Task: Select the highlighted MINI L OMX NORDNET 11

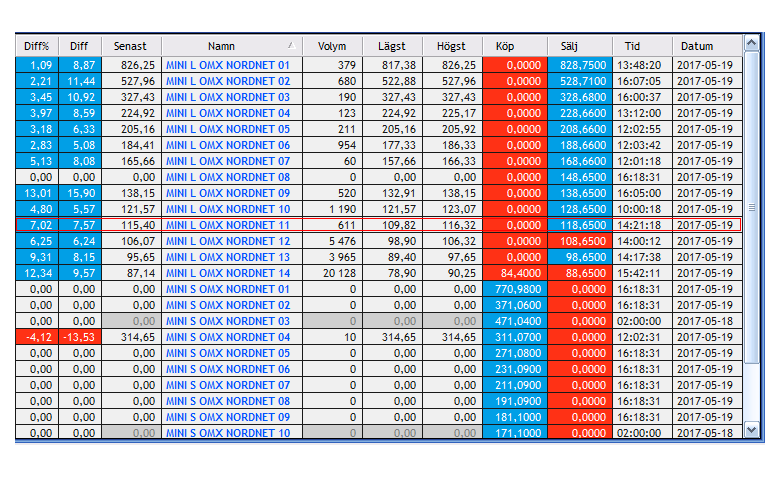Action: [228, 225]
